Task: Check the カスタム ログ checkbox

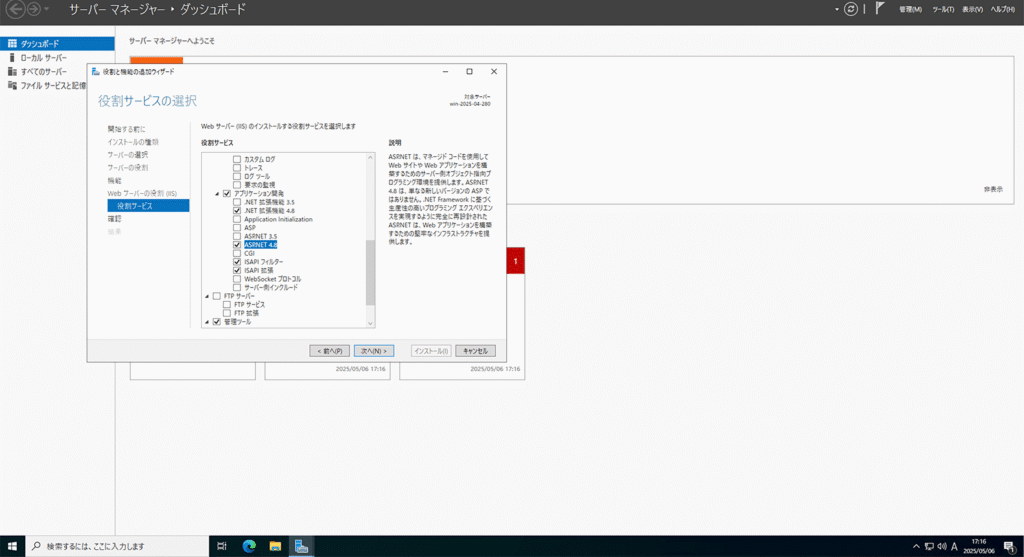Action: pyautogui.click(x=237, y=159)
